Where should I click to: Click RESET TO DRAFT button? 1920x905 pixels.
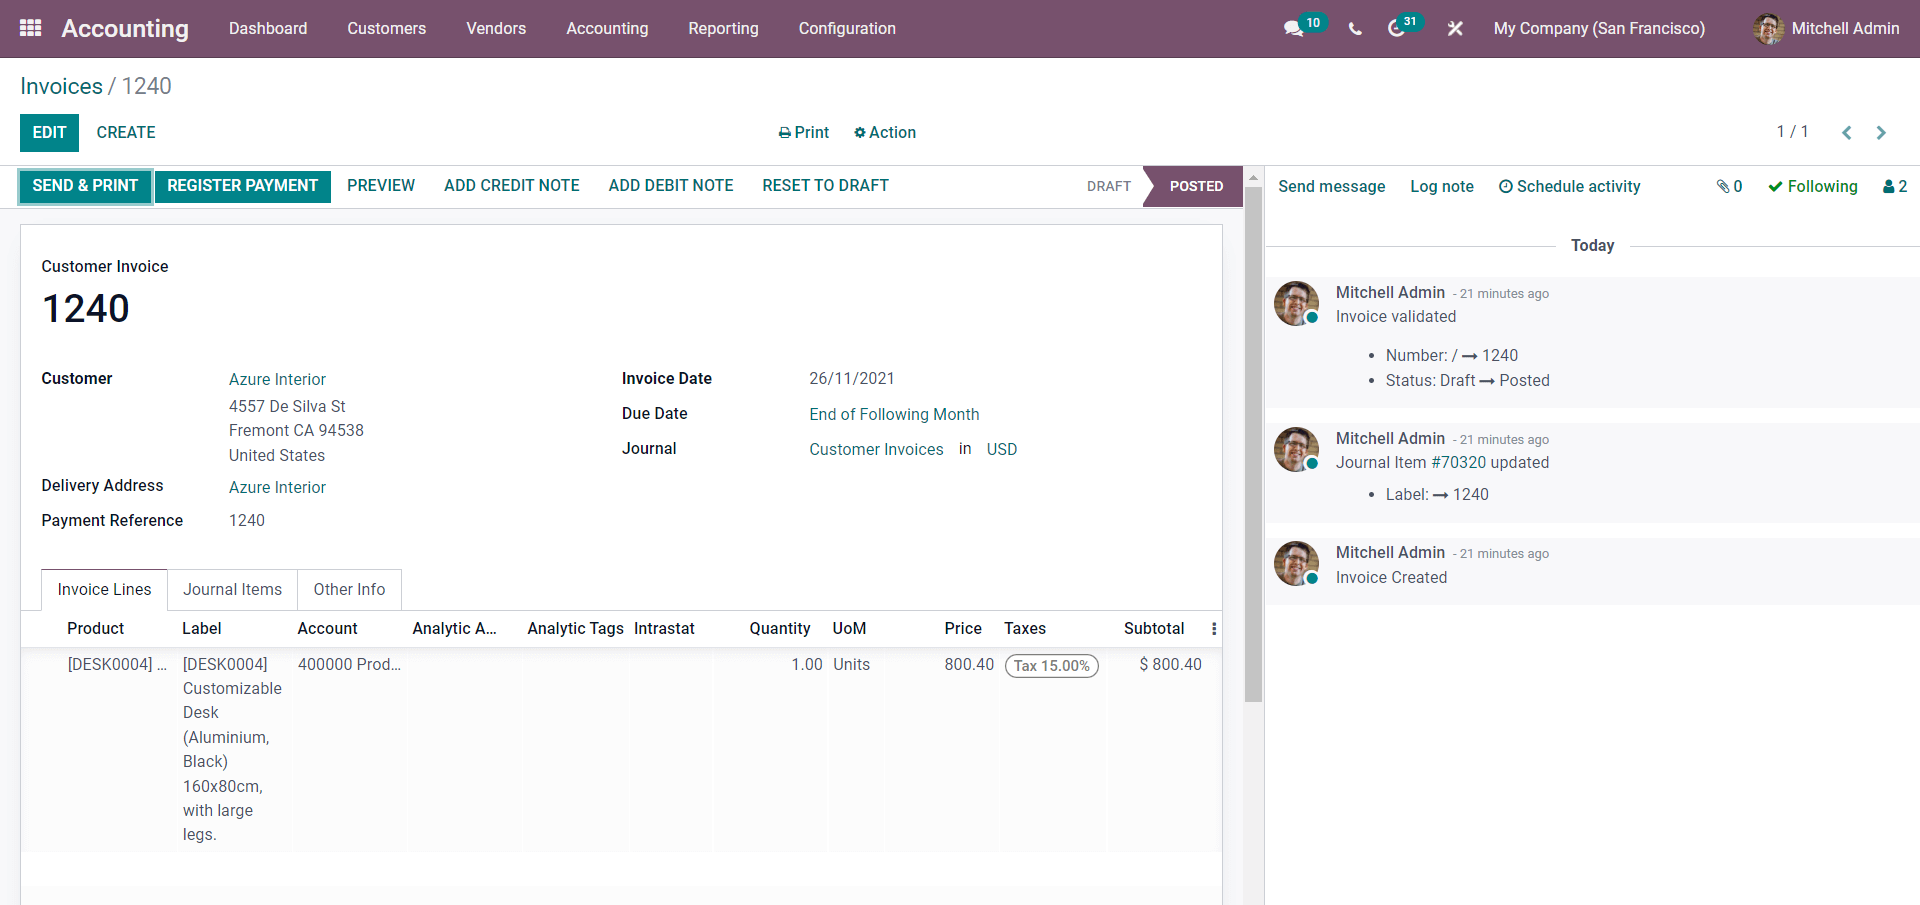click(825, 186)
